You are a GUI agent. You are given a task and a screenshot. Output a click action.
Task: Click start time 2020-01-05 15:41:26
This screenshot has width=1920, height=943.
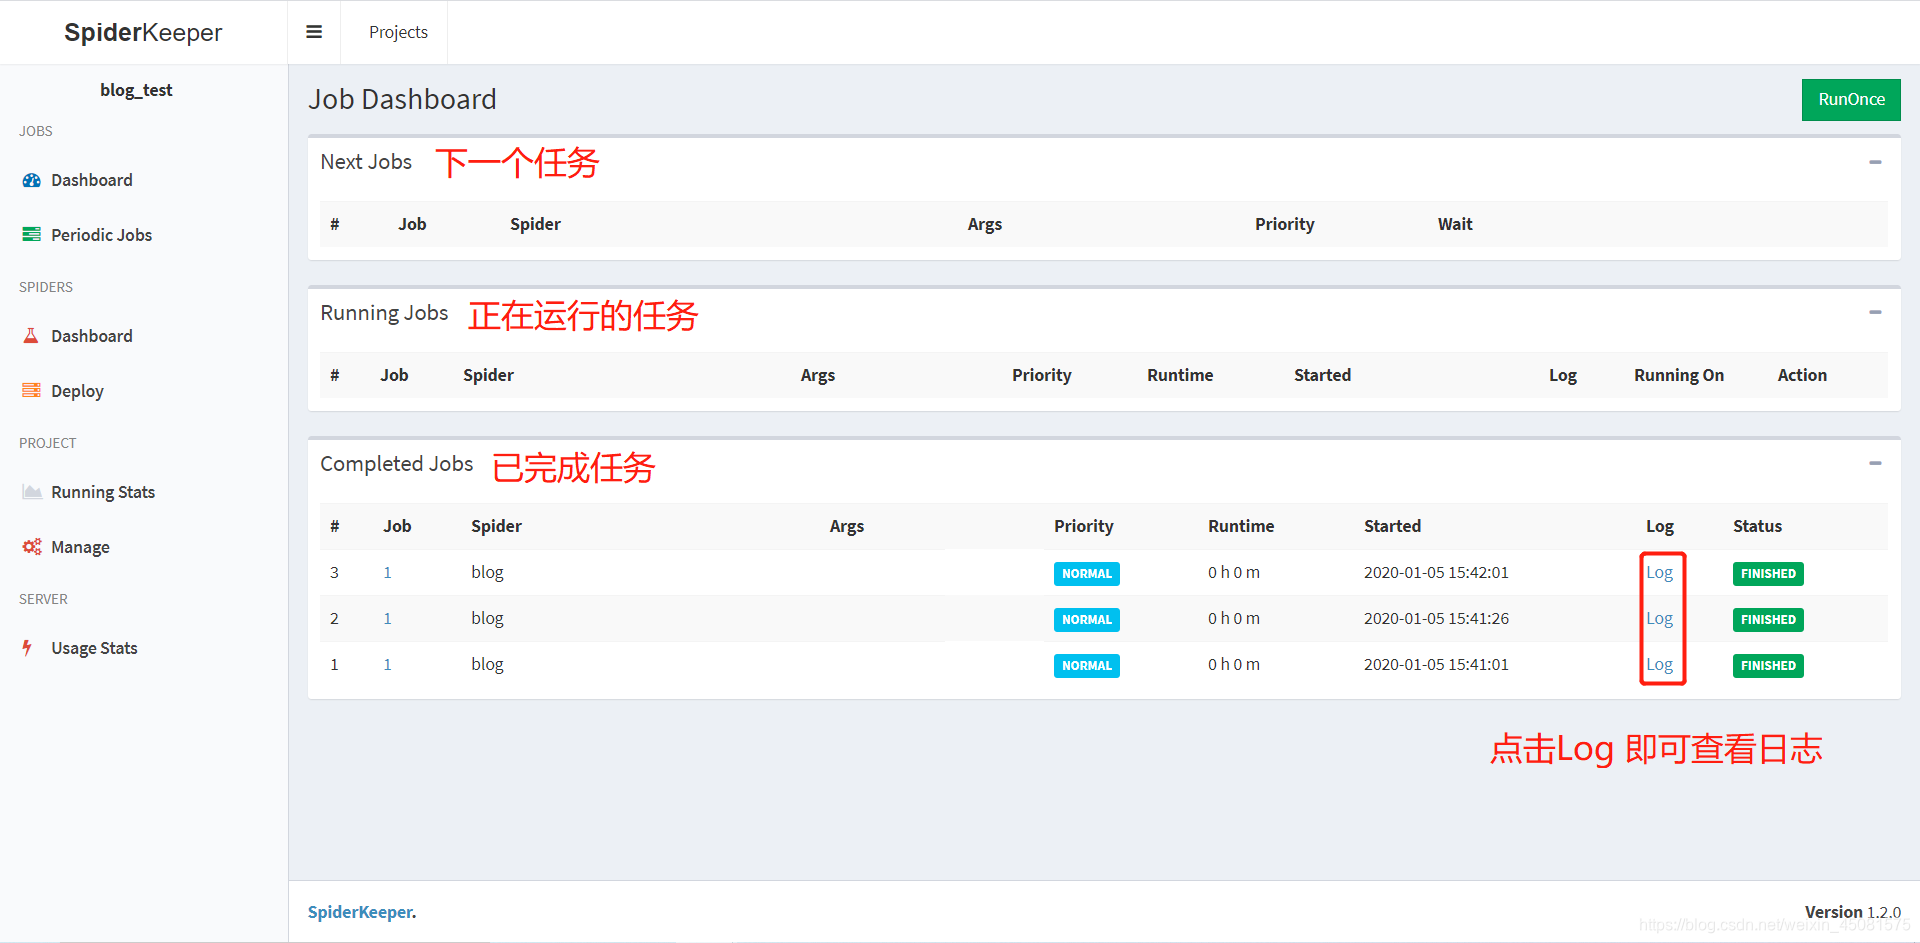pos(1436,619)
